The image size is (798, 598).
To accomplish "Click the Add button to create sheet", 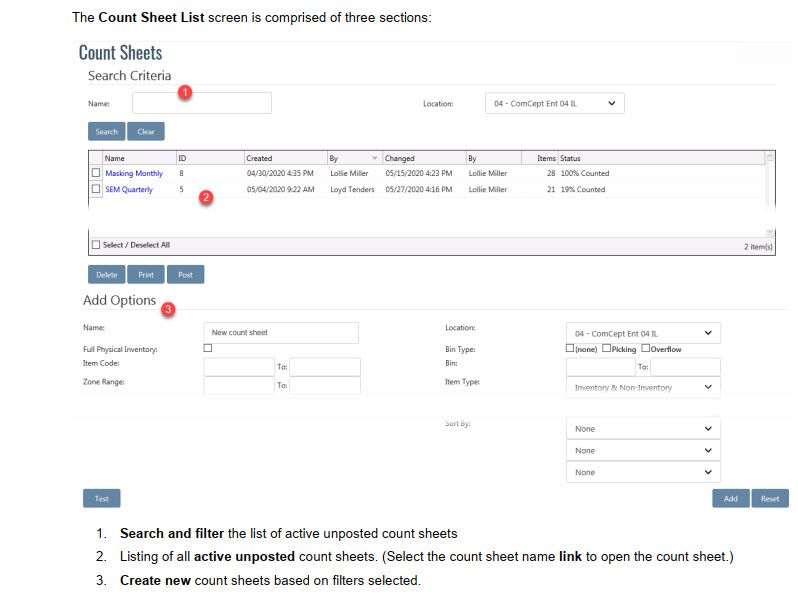I will tap(730, 498).
